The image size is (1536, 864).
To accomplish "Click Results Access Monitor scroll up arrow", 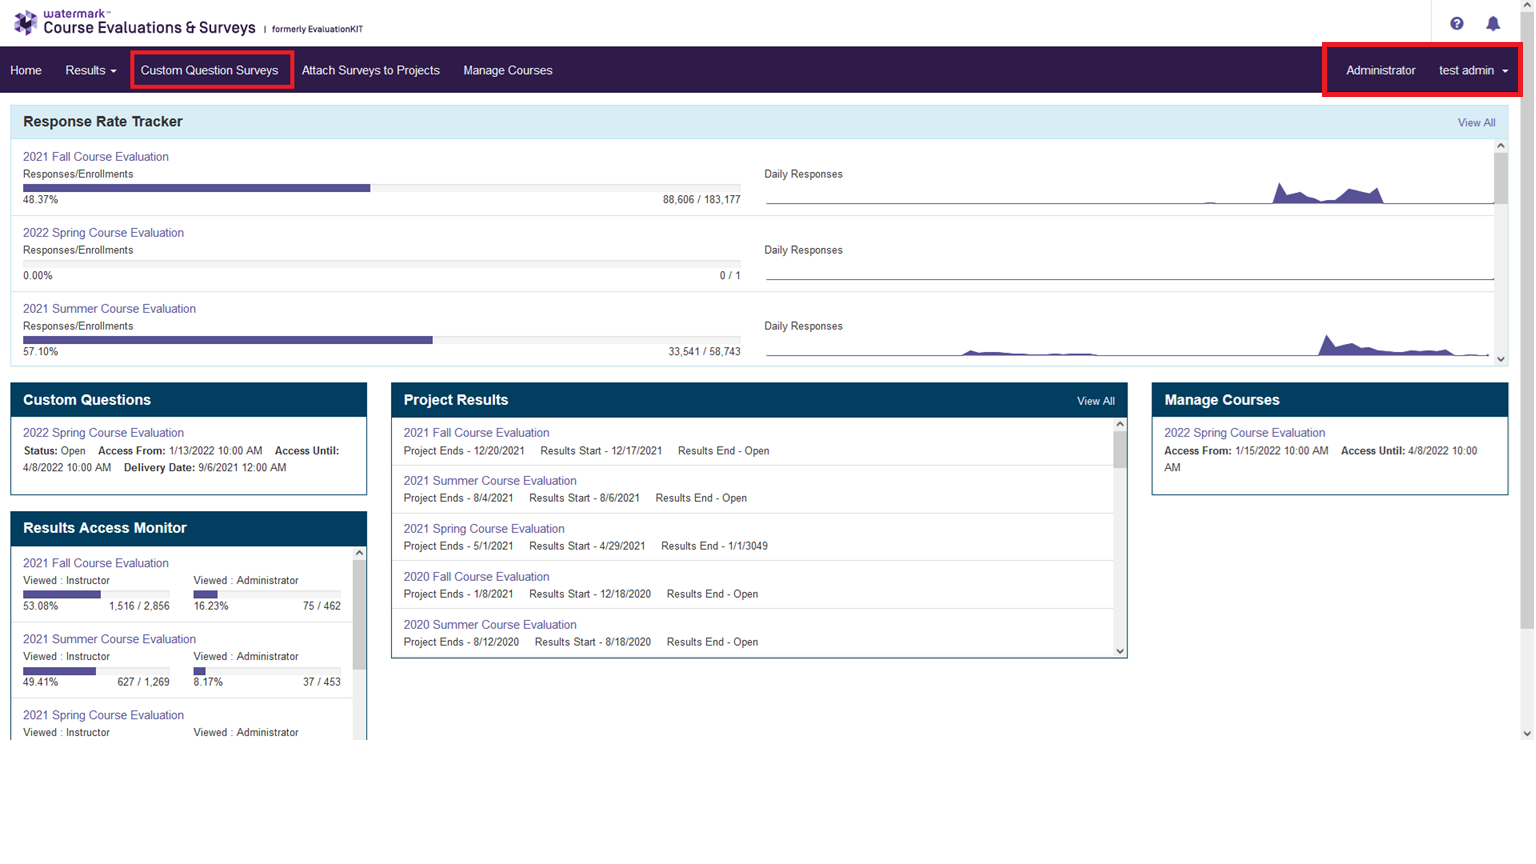I will point(359,553).
